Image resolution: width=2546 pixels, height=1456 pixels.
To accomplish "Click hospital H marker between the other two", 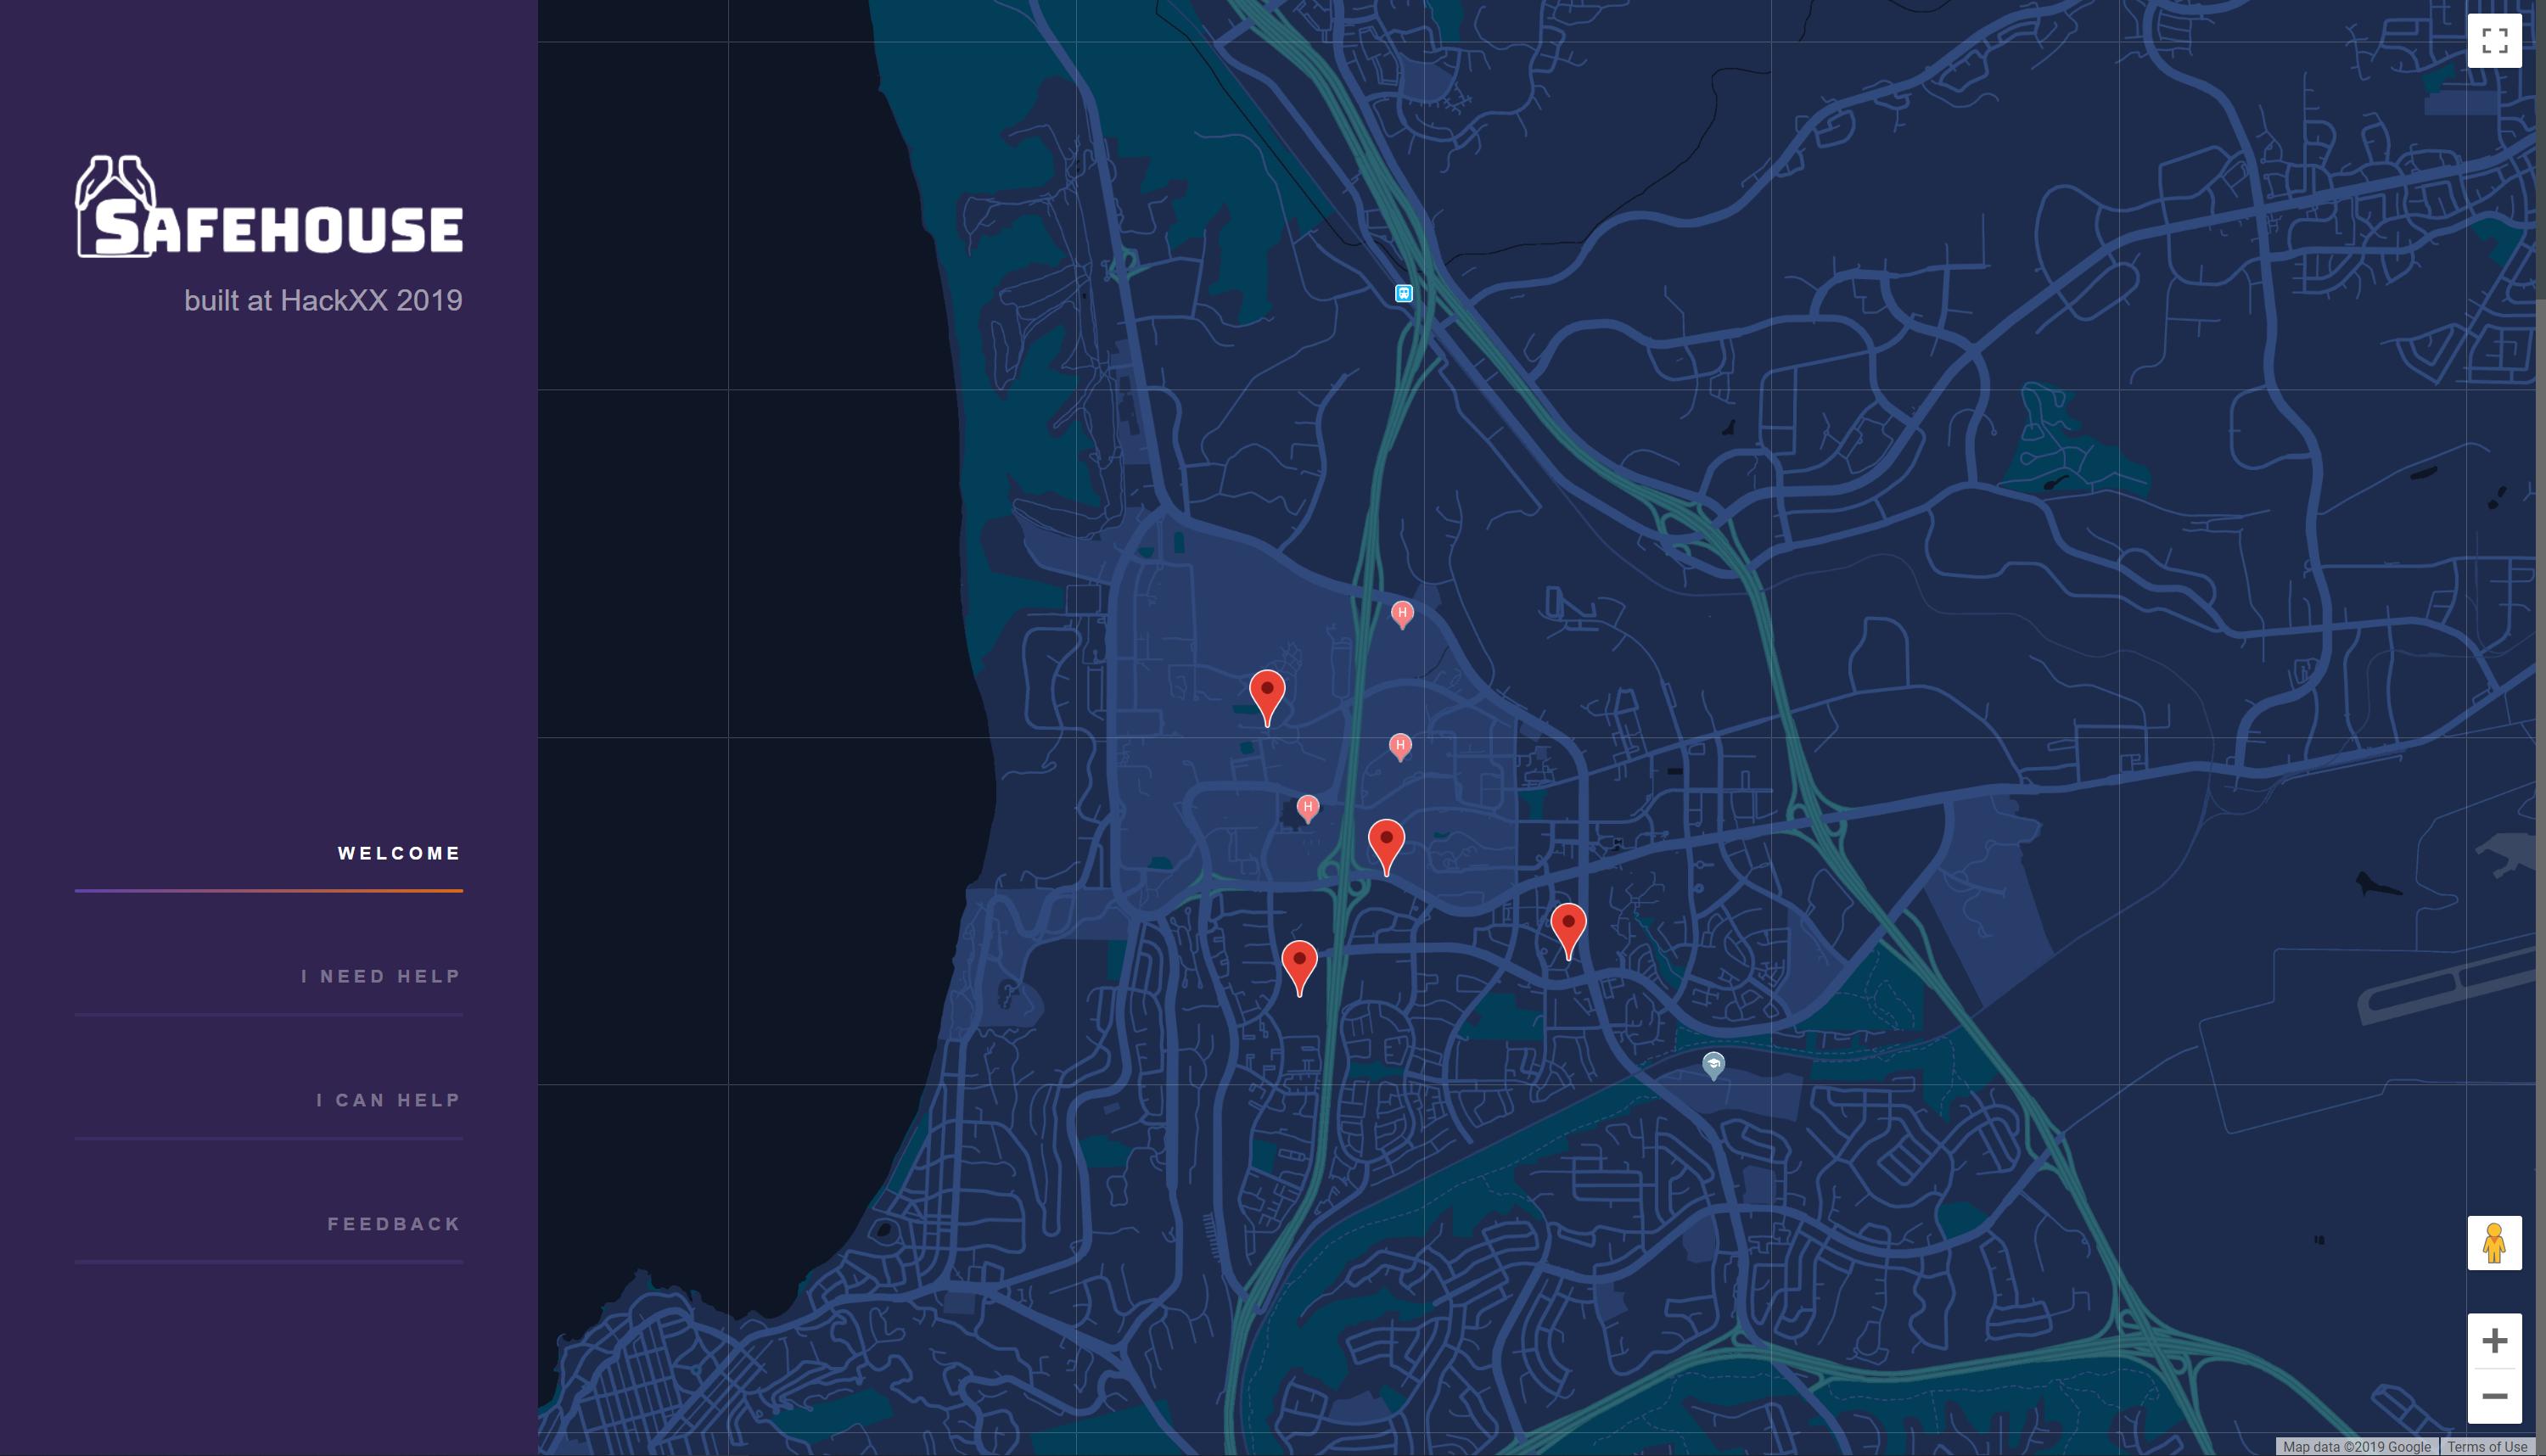I will [x=1400, y=745].
